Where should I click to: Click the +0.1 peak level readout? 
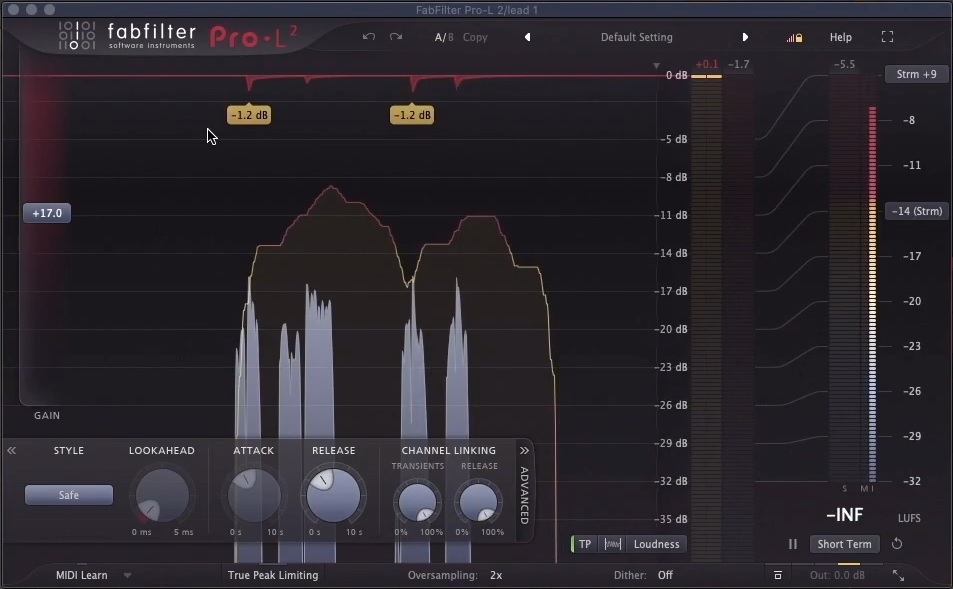click(706, 64)
